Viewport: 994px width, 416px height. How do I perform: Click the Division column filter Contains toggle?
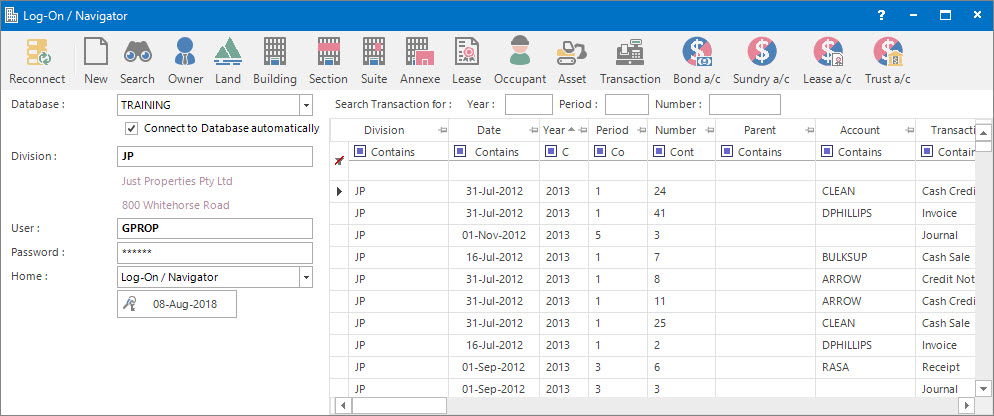click(361, 152)
